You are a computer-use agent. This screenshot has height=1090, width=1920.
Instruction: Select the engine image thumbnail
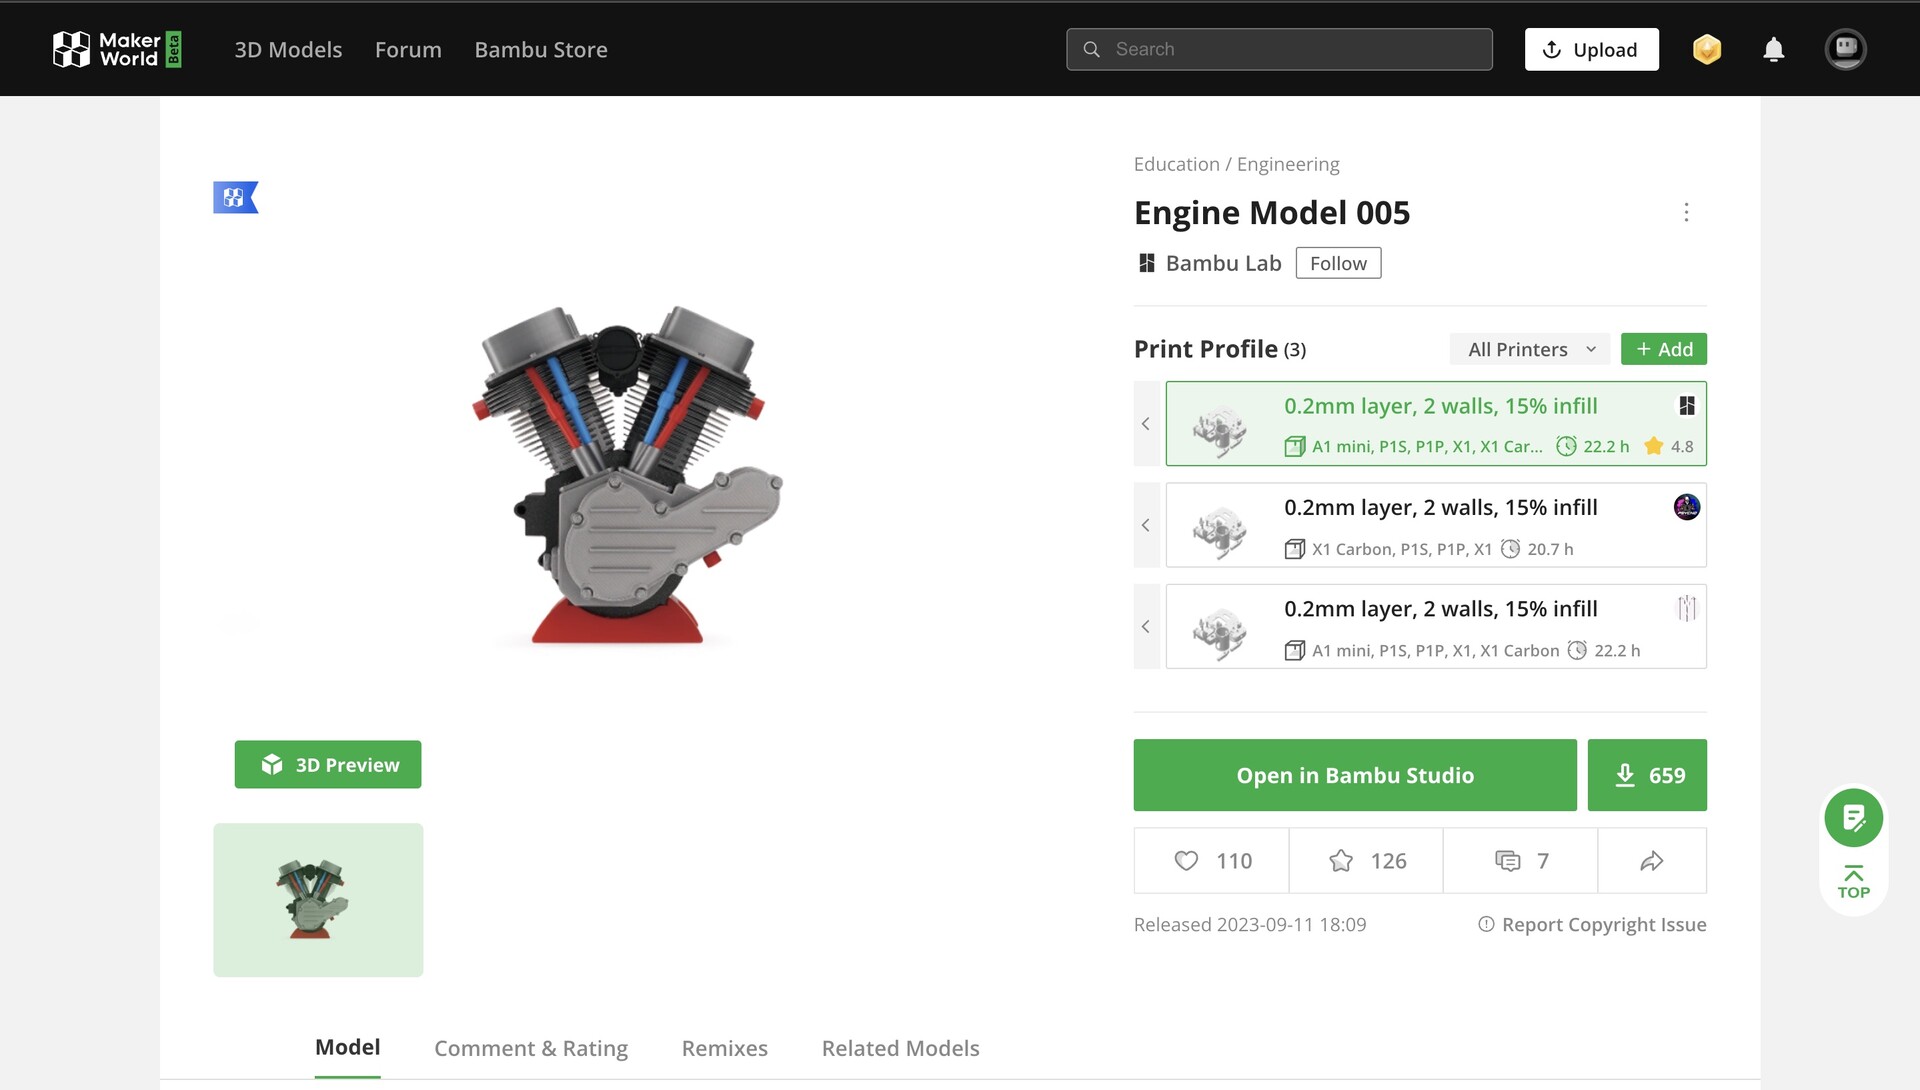[x=318, y=900]
